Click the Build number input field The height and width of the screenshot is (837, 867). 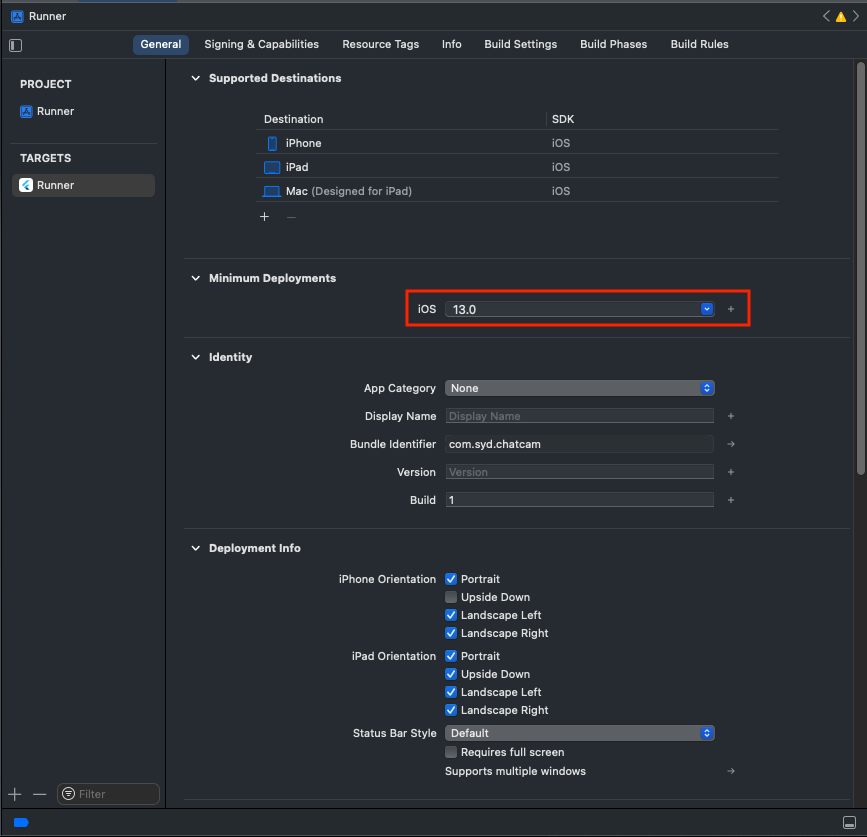click(579, 500)
